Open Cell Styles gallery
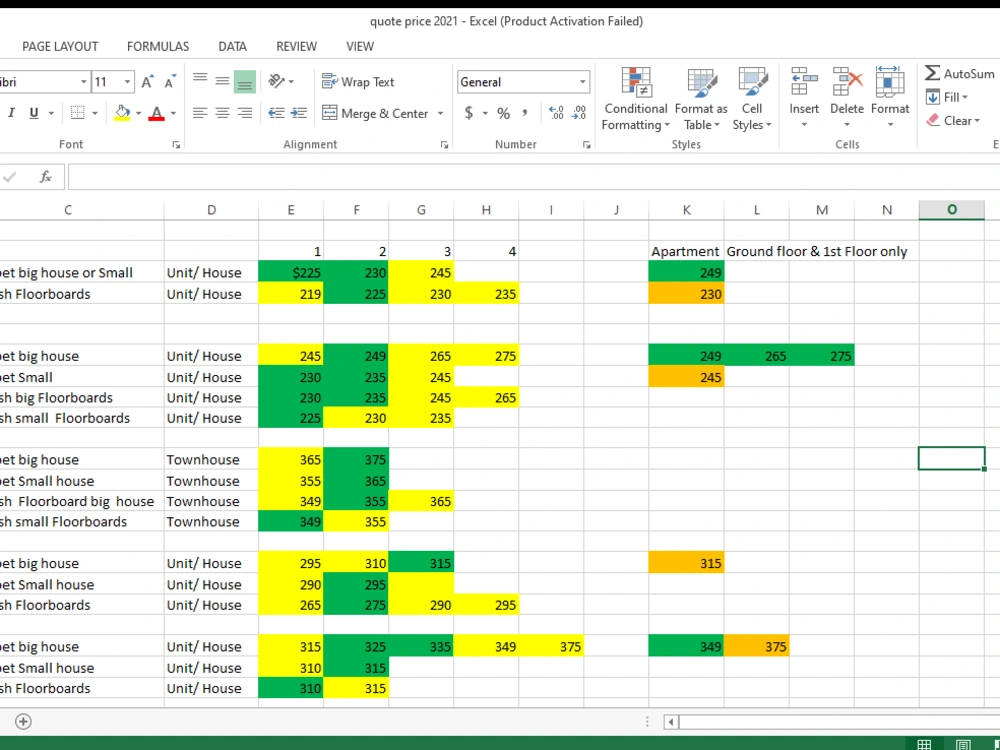This screenshot has width=1000, height=750. (752, 99)
